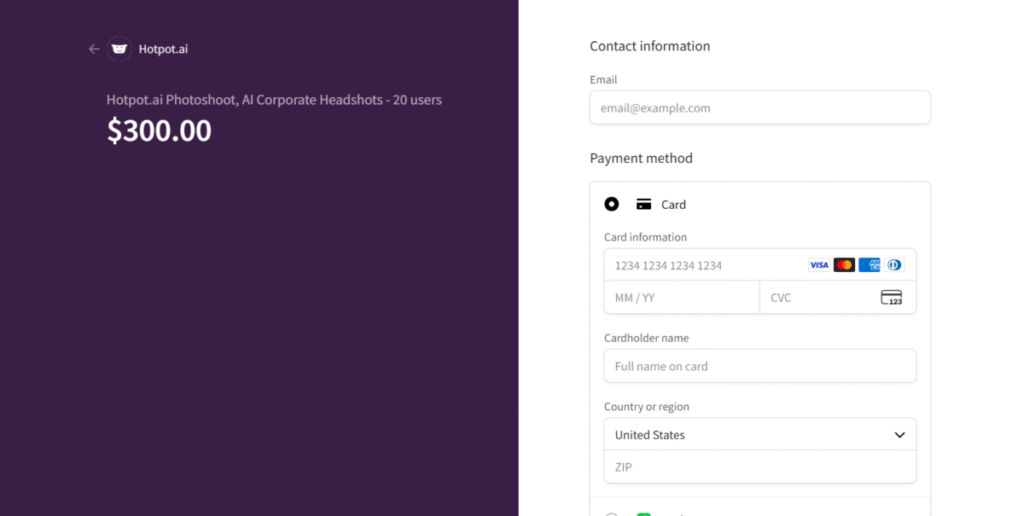Select the Diners Club brand icon

coord(894,265)
